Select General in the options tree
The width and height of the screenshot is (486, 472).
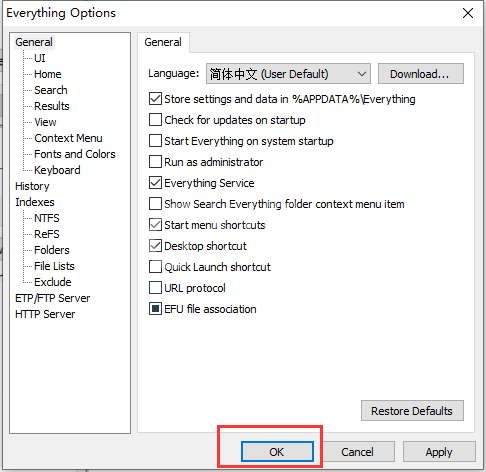click(34, 42)
